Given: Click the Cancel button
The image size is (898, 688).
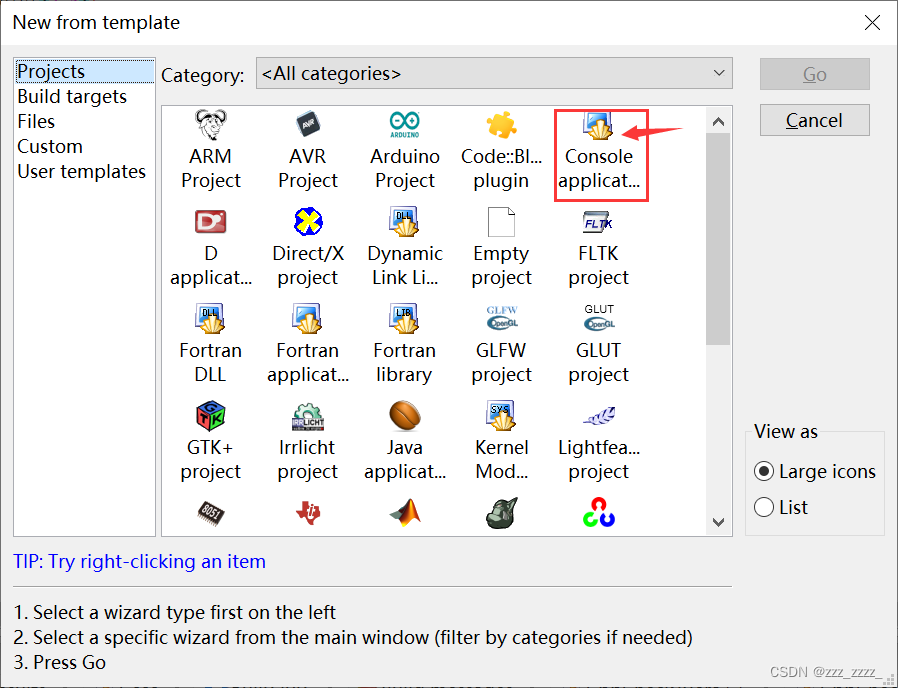Looking at the screenshot, I should (x=814, y=120).
